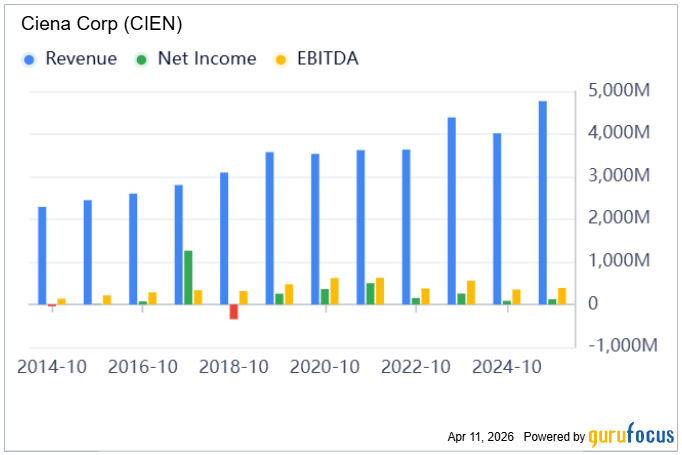Select the blue Revenue bar above 2020-10
The height and width of the screenshot is (455, 682).
click(x=315, y=229)
